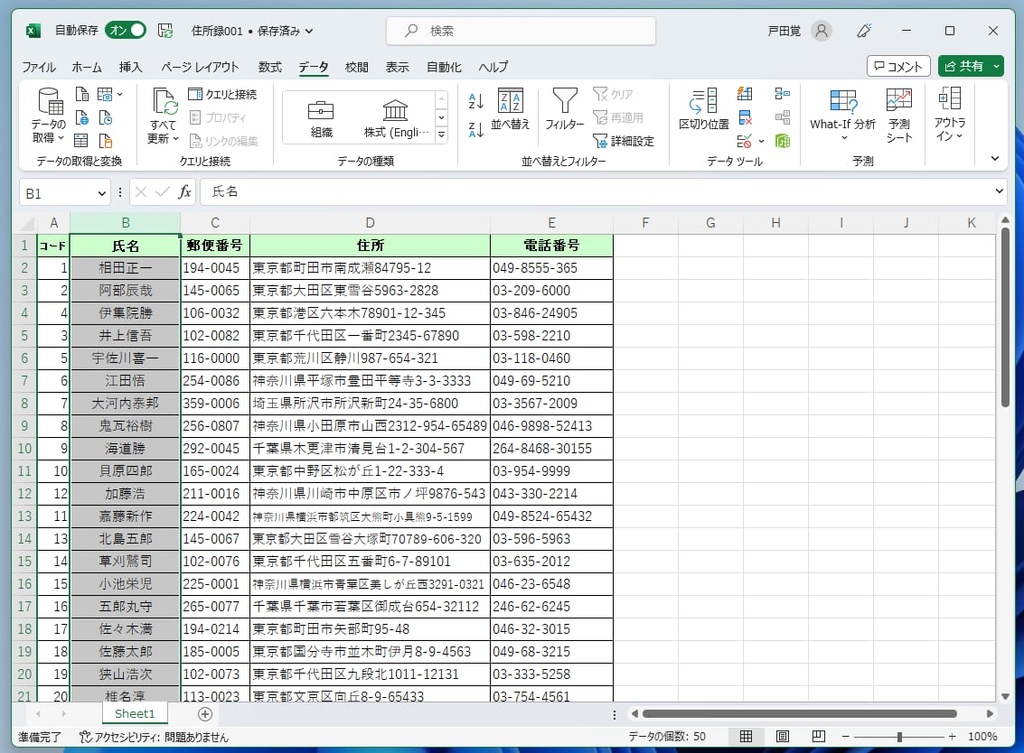Image resolution: width=1024 pixels, height=753 pixels.
Task: Click the Comments (コメント) button
Action: (x=898, y=66)
